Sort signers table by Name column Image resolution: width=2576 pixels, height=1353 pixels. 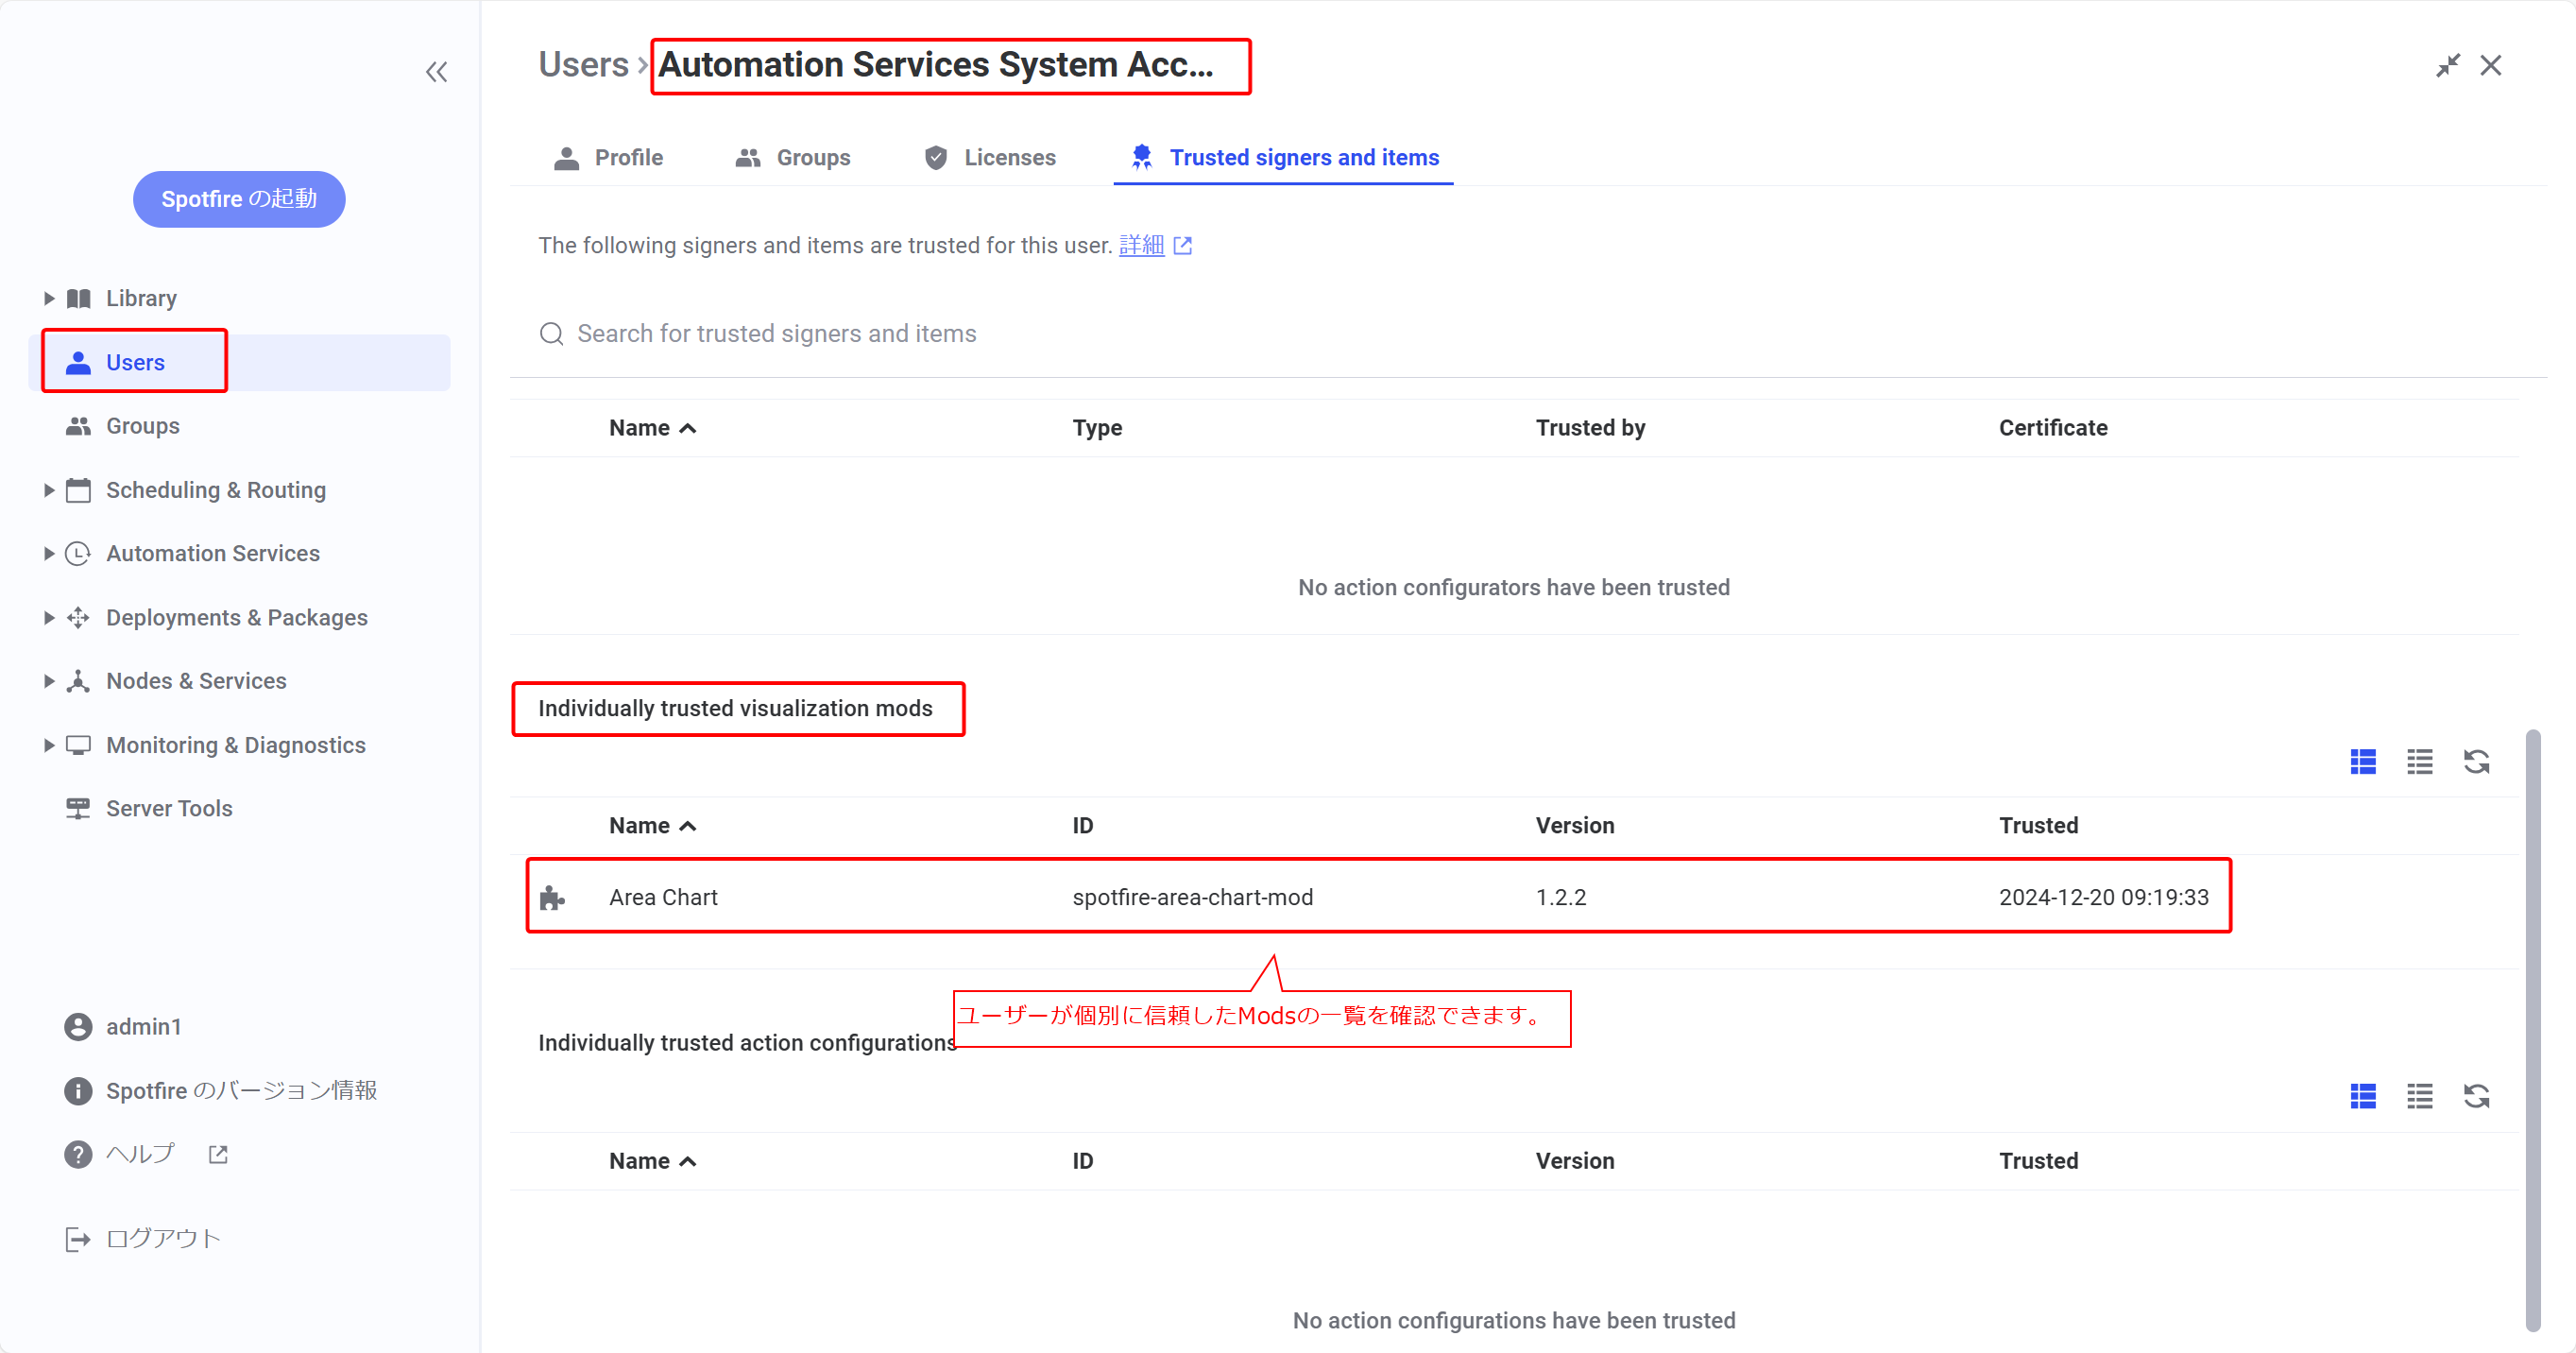coord(652,428)
